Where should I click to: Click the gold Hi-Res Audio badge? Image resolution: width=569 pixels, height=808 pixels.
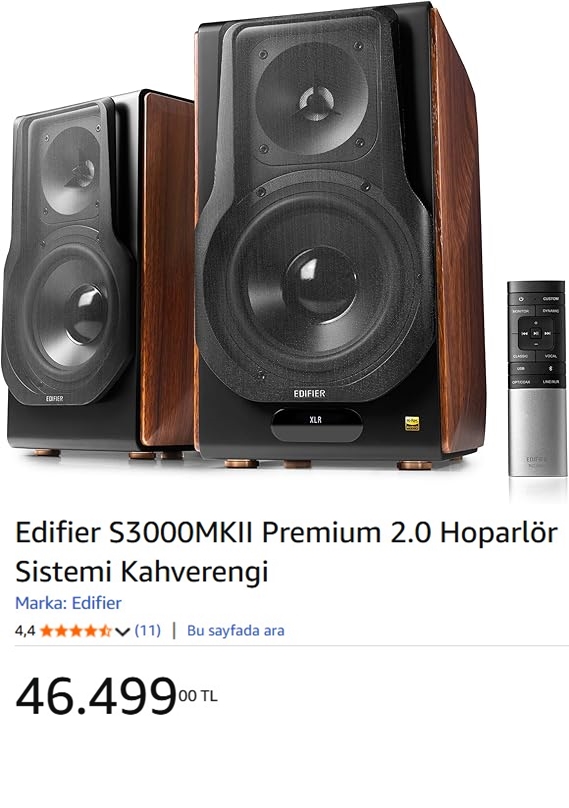412,423
